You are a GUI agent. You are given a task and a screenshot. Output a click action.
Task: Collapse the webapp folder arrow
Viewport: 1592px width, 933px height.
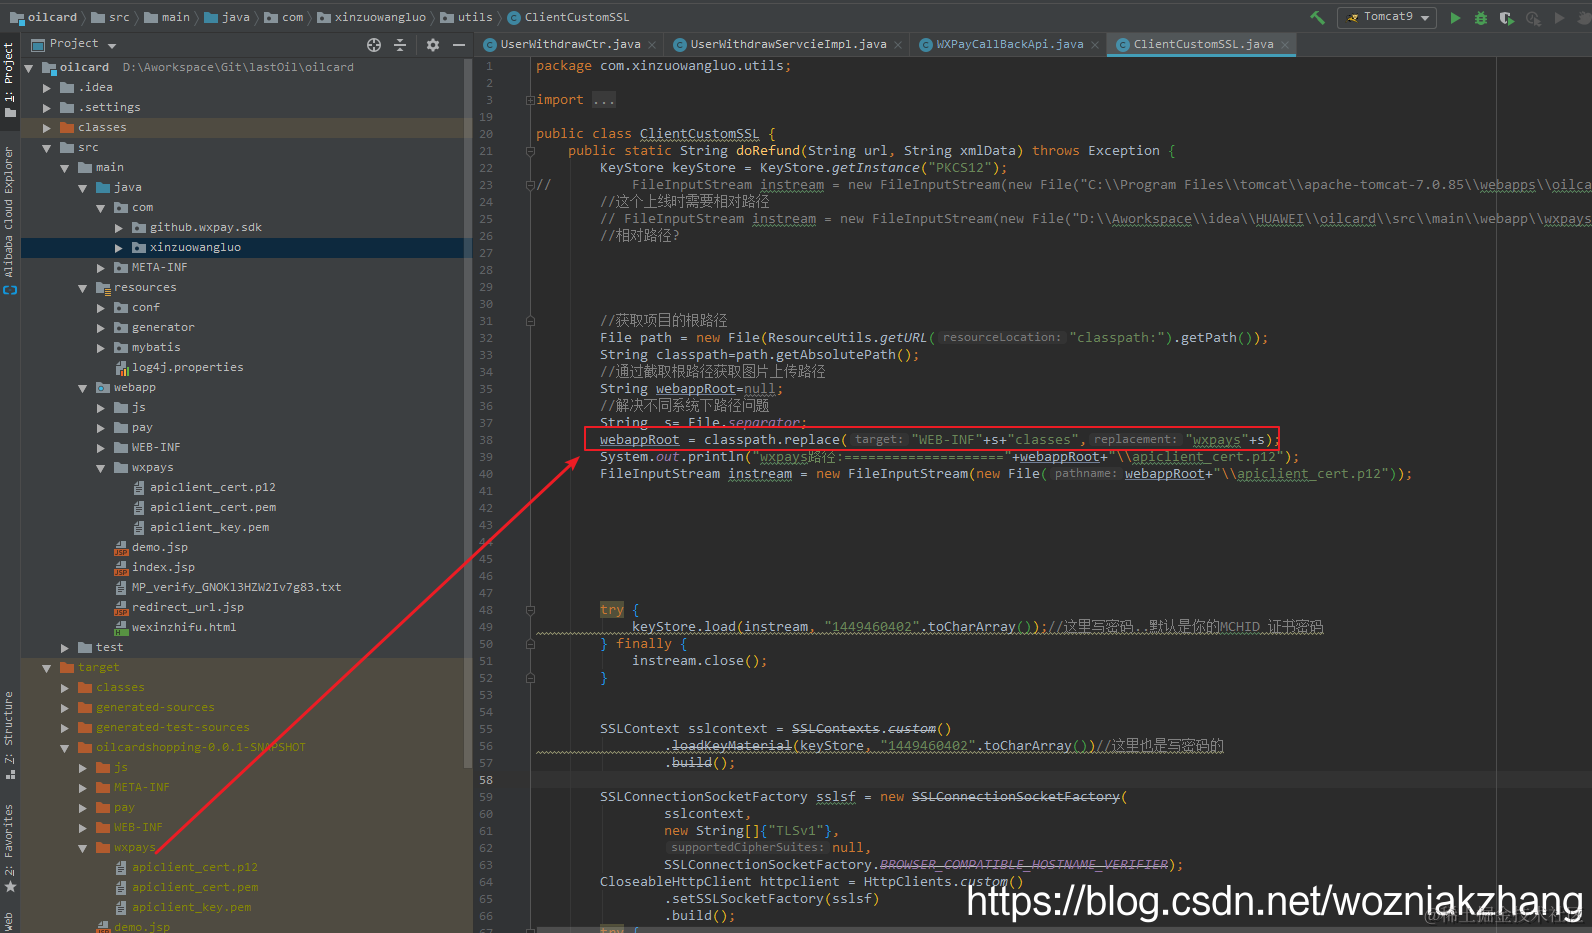(83, 388)
